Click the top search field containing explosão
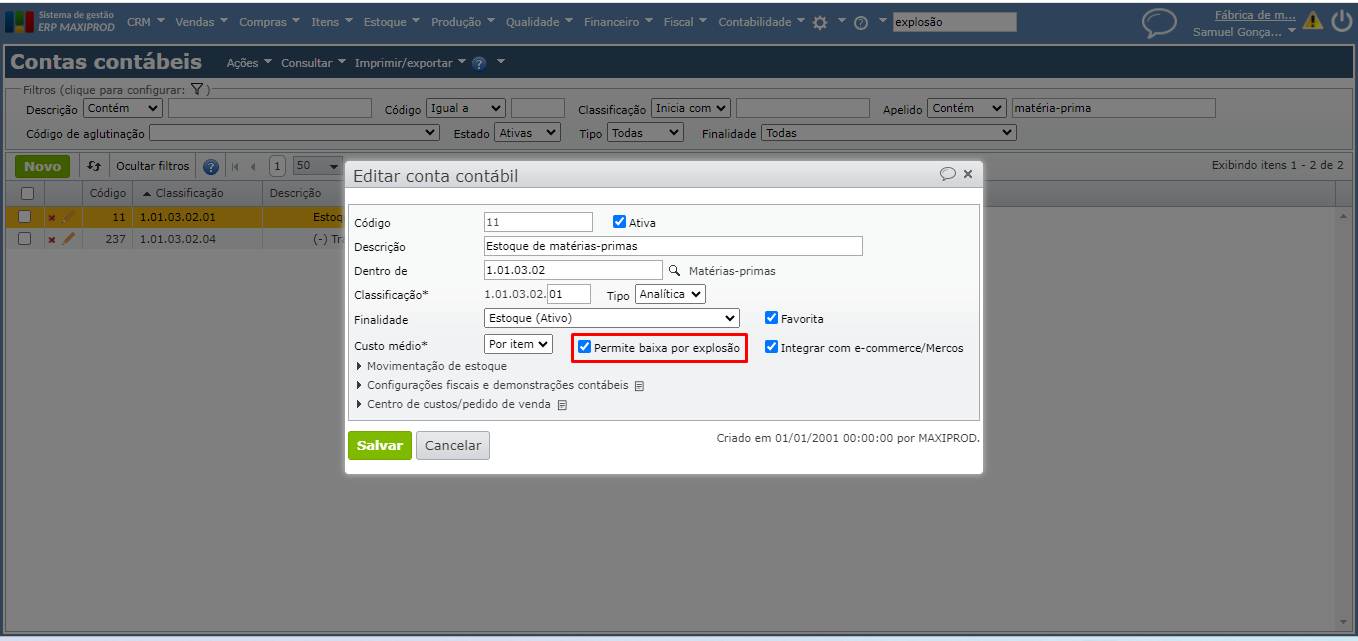The image size is (1358, 641). coord(954,22)
